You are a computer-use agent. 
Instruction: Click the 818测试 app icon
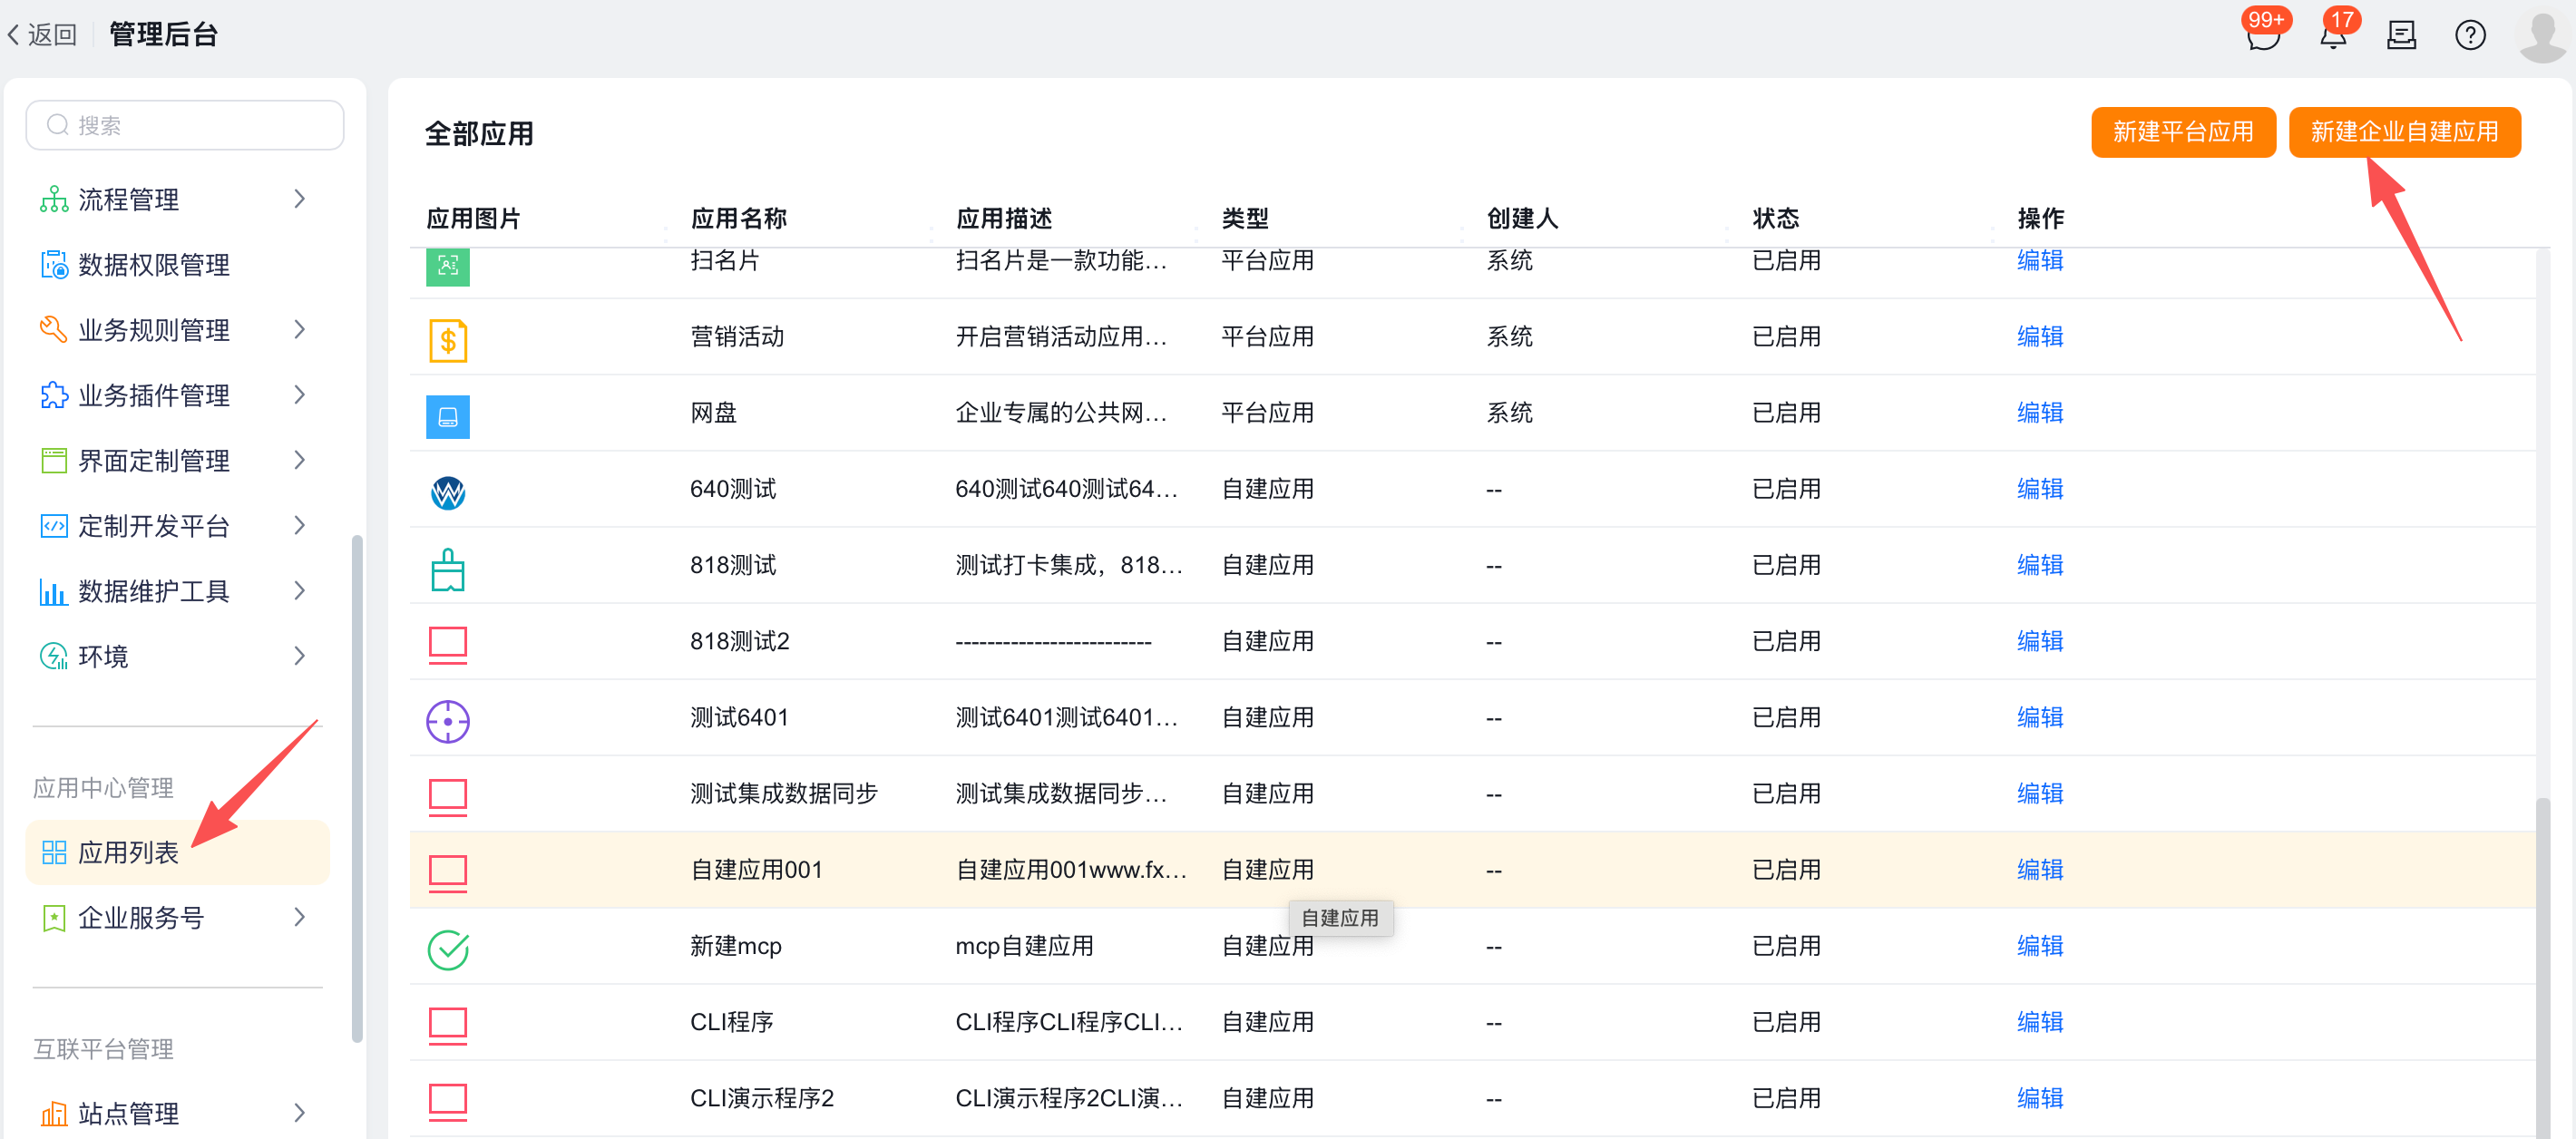pyautogui.click(x=448, y=569)
